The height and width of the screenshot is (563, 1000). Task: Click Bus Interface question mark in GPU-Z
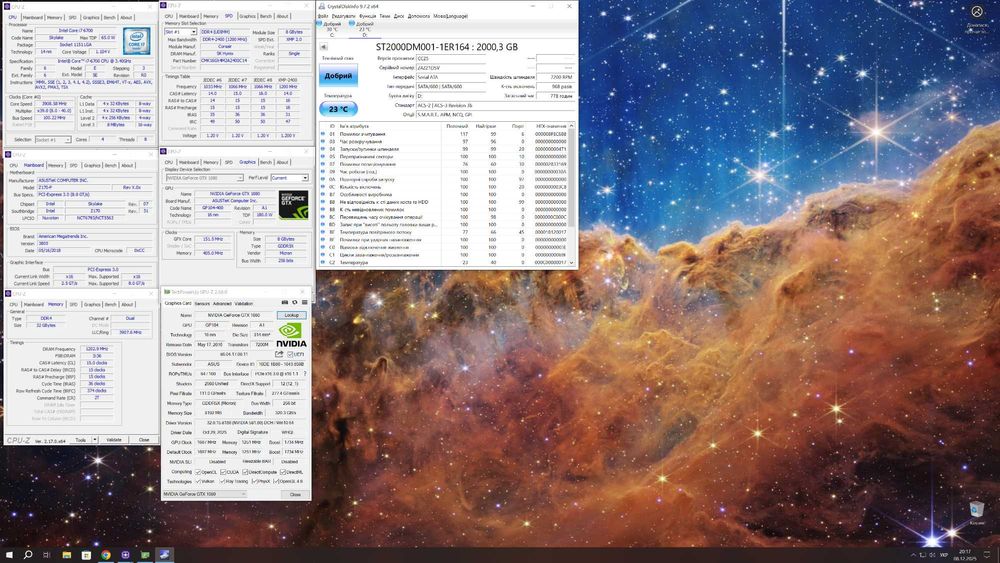(304, 374)
